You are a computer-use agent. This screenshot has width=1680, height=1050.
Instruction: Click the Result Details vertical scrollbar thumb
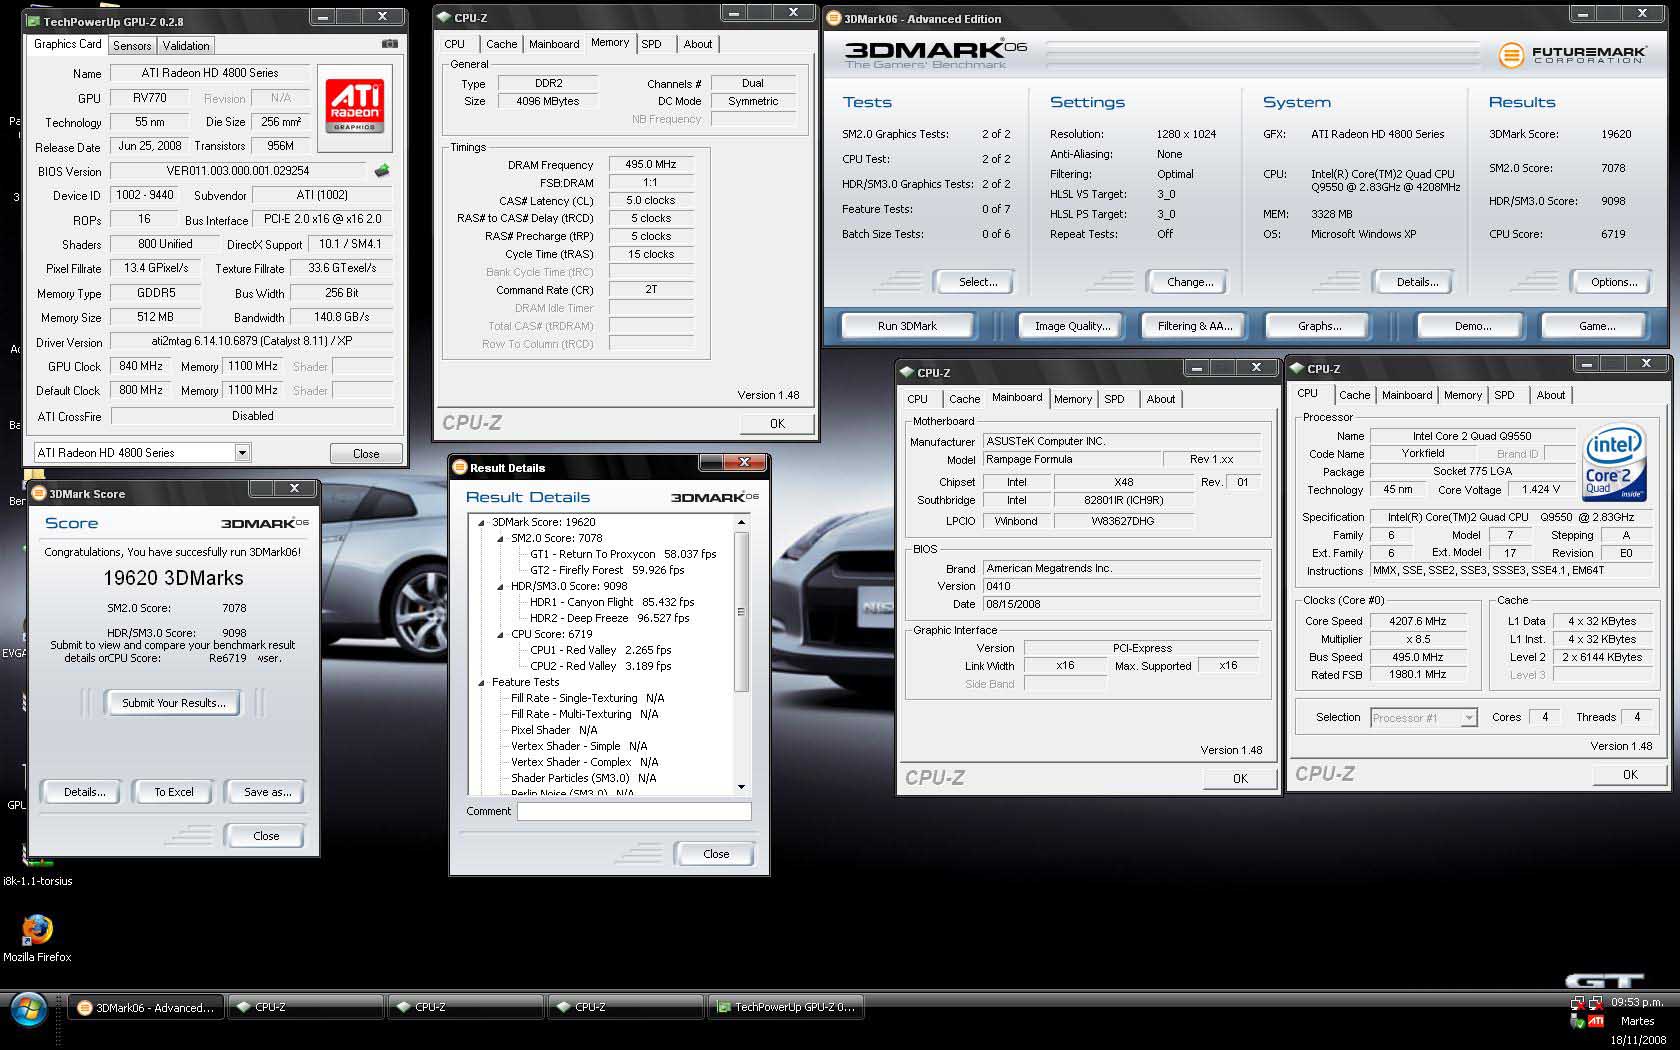tap(741, 610)
